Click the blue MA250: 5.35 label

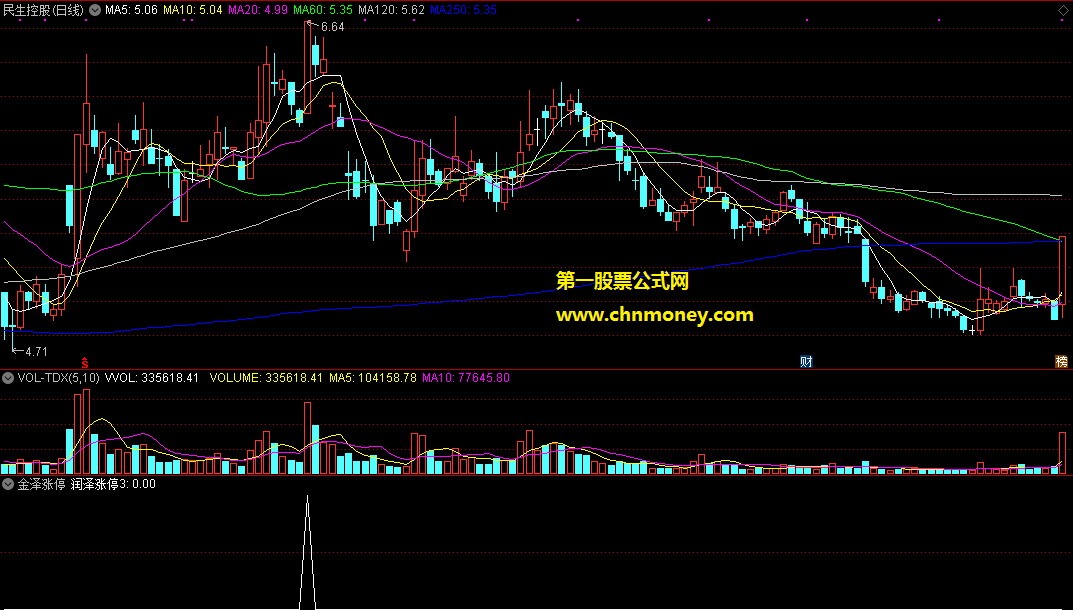pyautogui.click(x=463, y=10)
